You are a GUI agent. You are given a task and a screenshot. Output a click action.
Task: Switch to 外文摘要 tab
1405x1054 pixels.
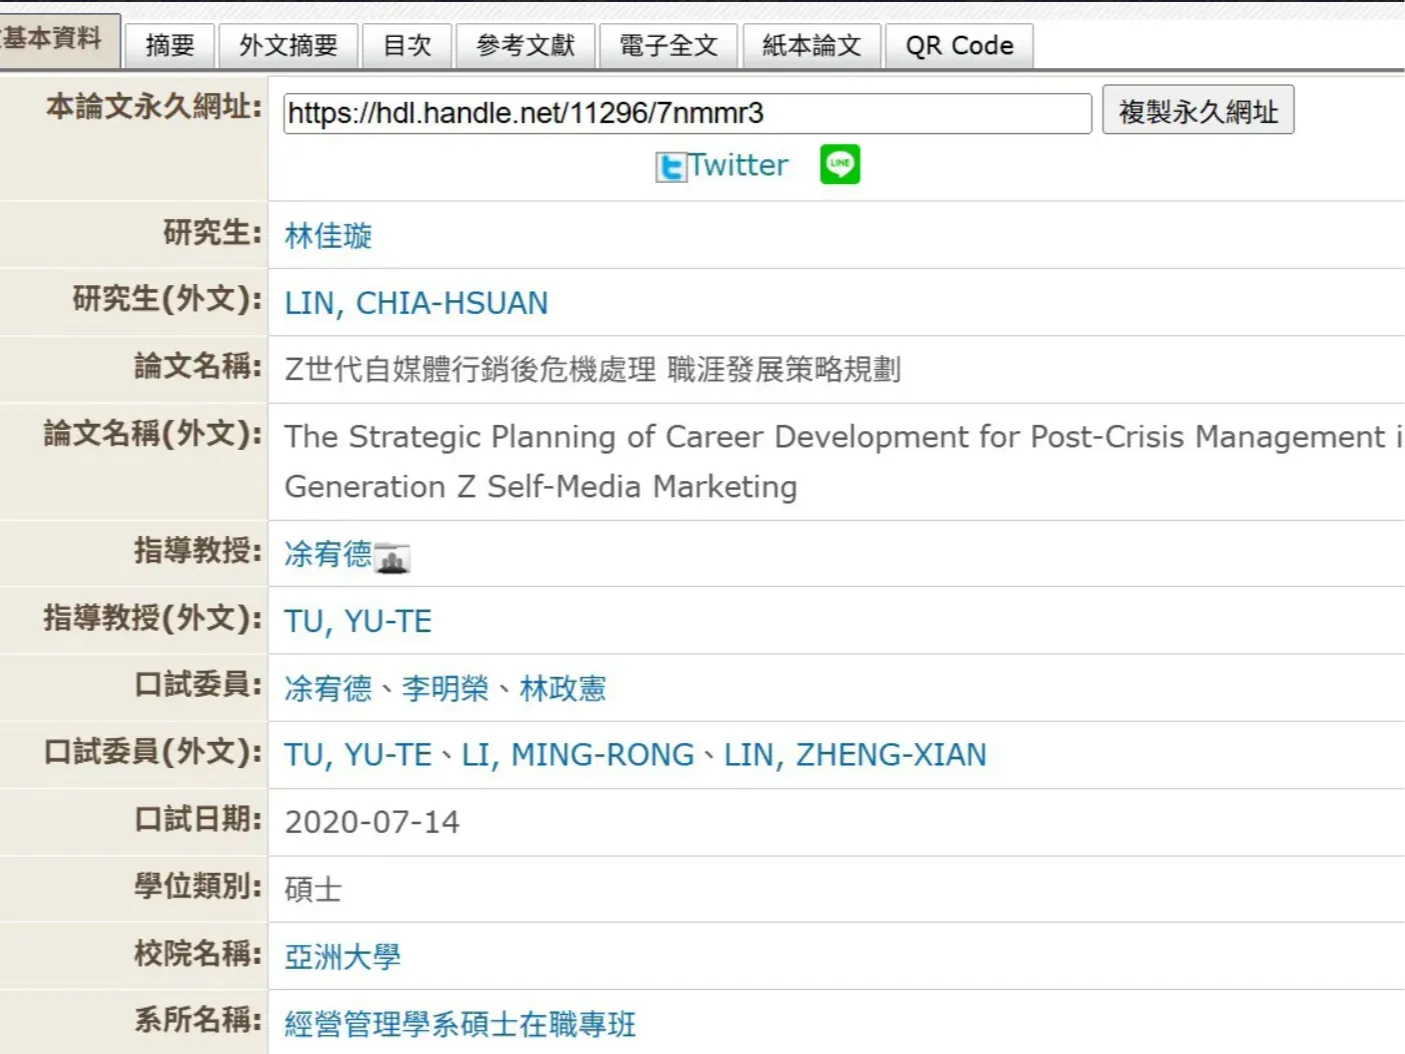pyautogui.click(x=288, y=46)
